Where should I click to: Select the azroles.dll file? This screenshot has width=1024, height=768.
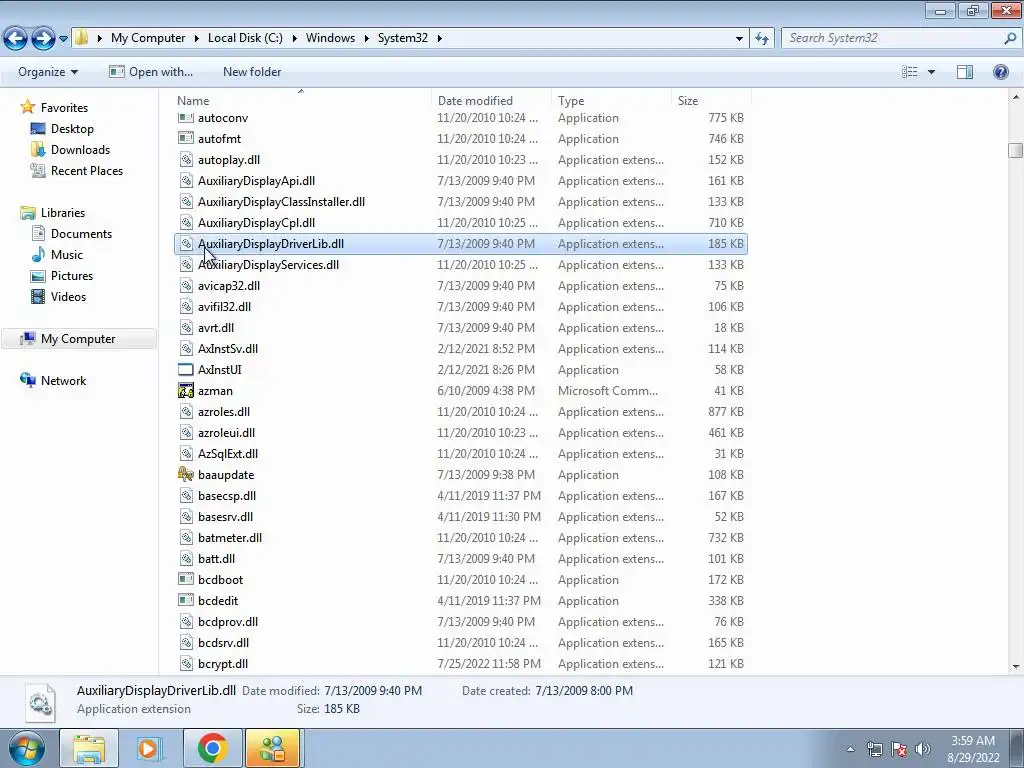point(461,412)
